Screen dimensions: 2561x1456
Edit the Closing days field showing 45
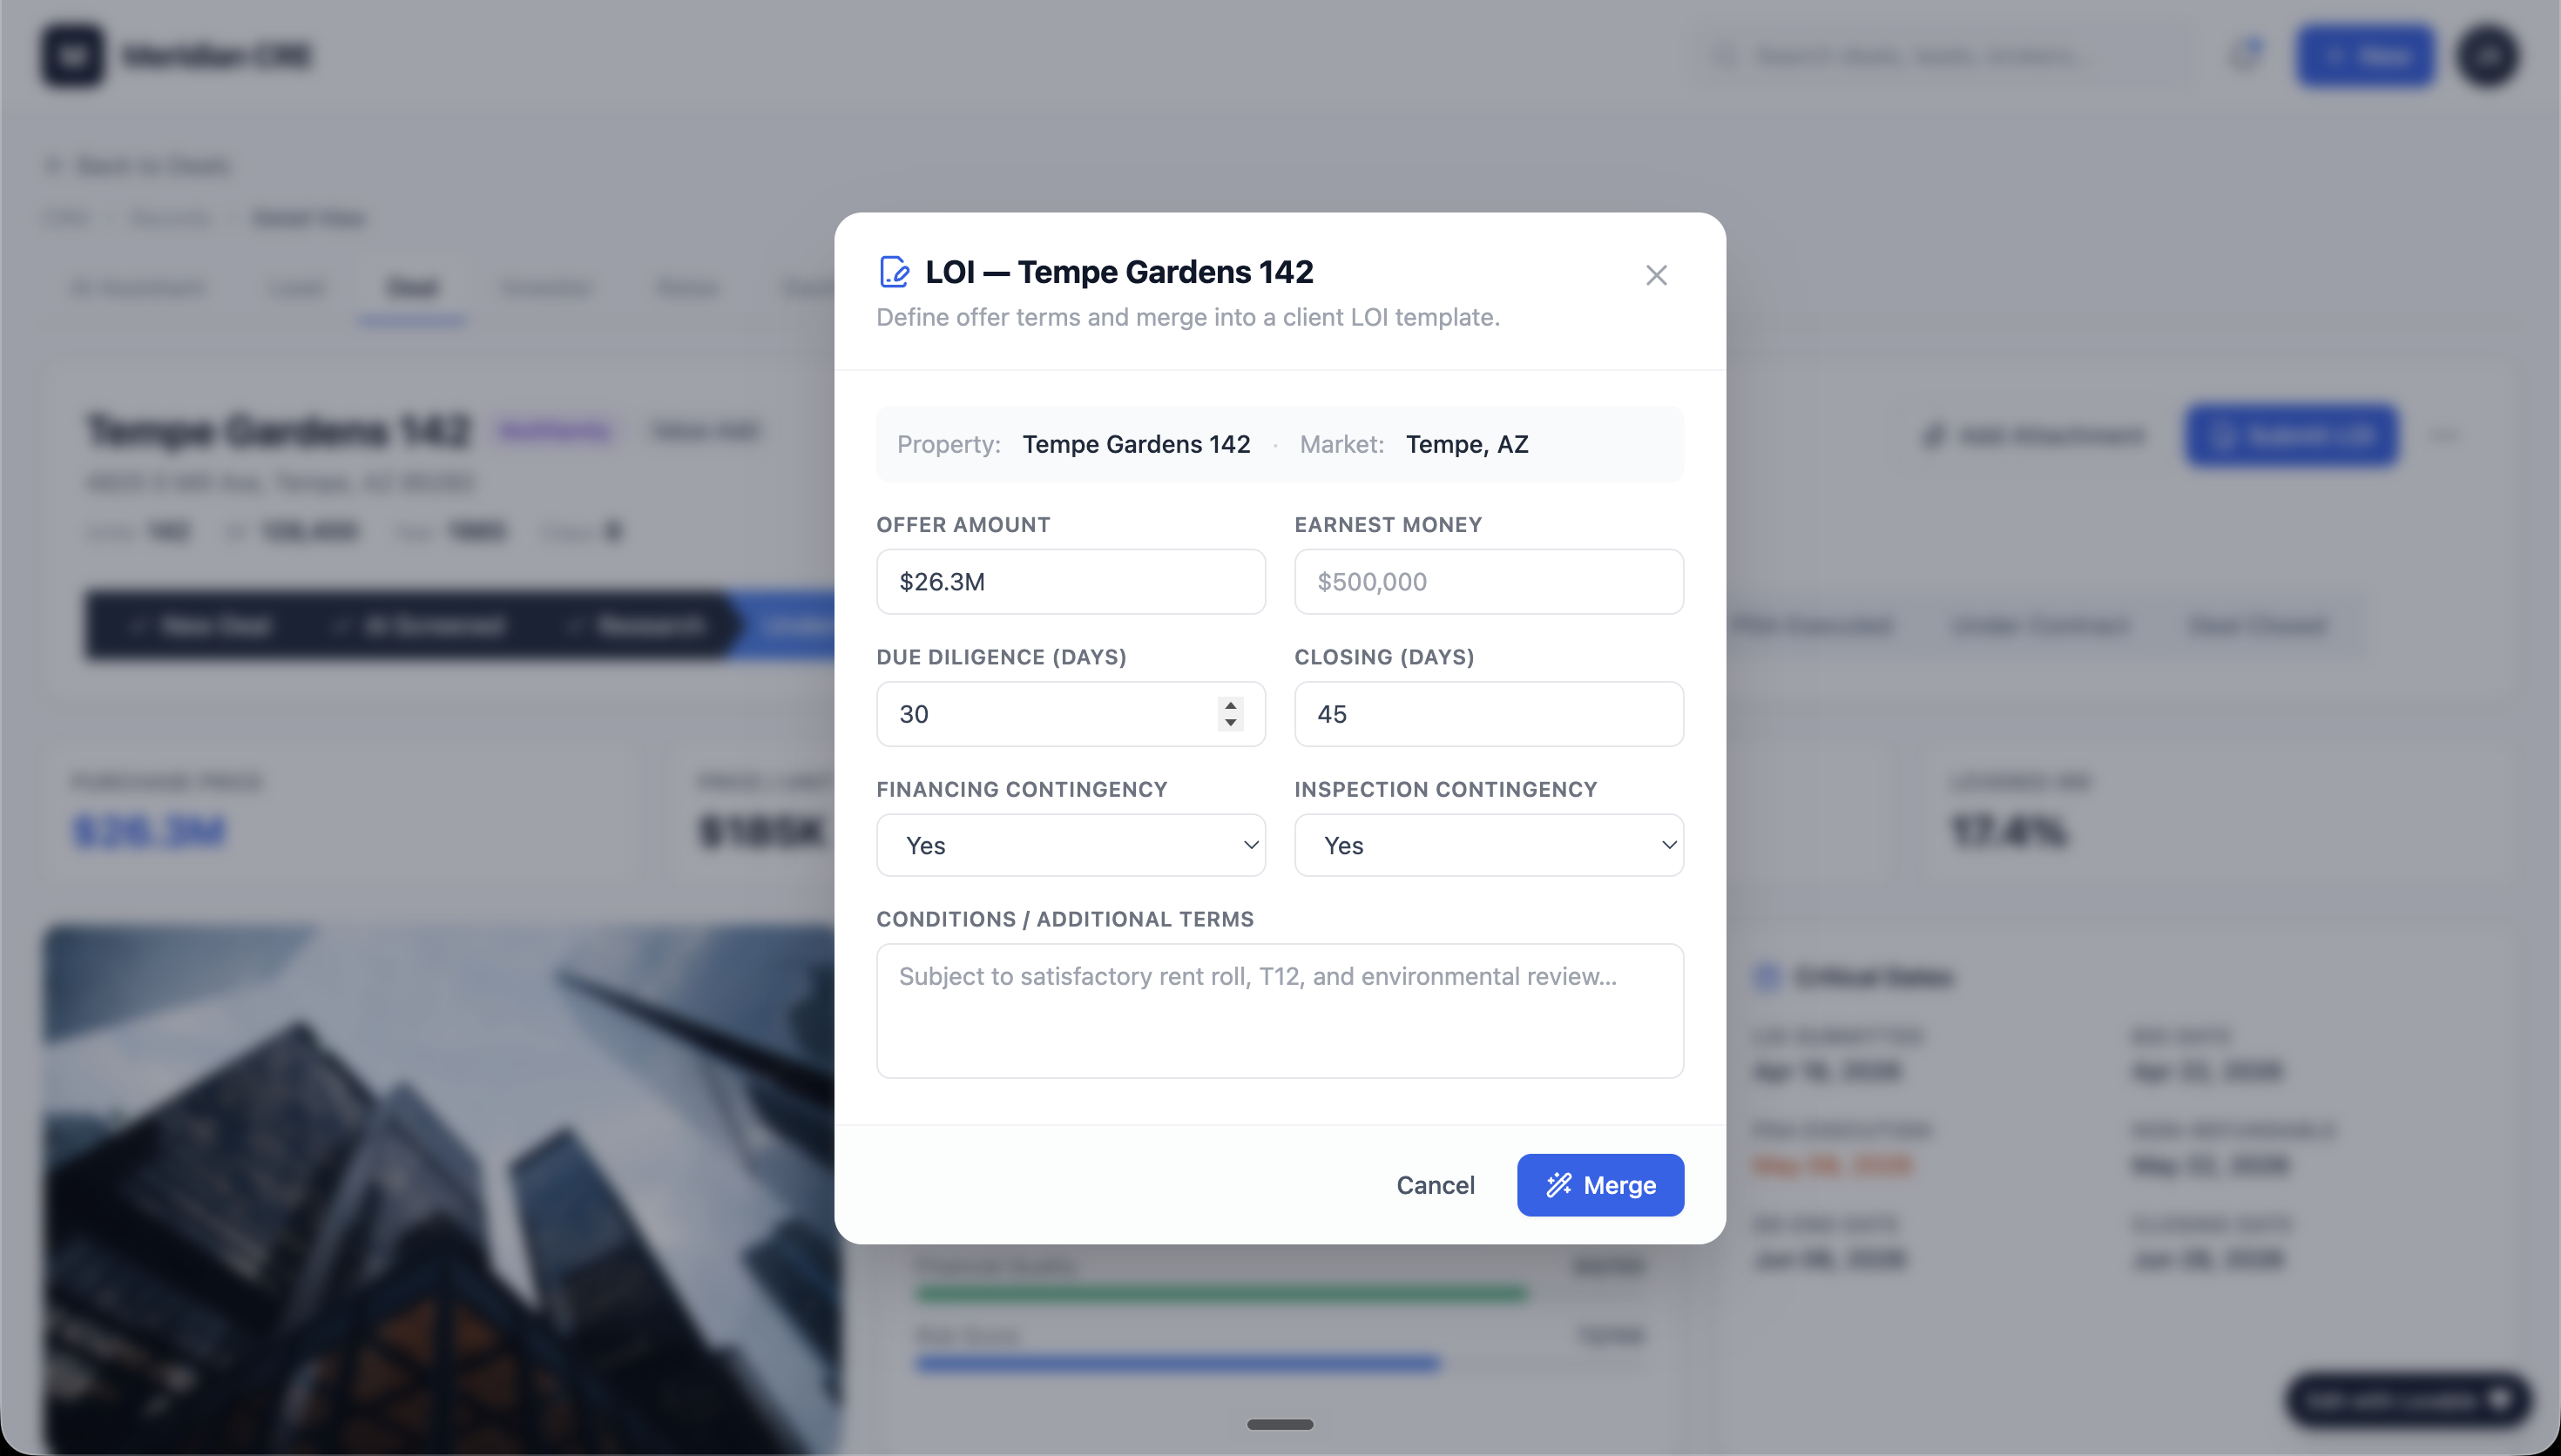click(x=1489, y=714)
